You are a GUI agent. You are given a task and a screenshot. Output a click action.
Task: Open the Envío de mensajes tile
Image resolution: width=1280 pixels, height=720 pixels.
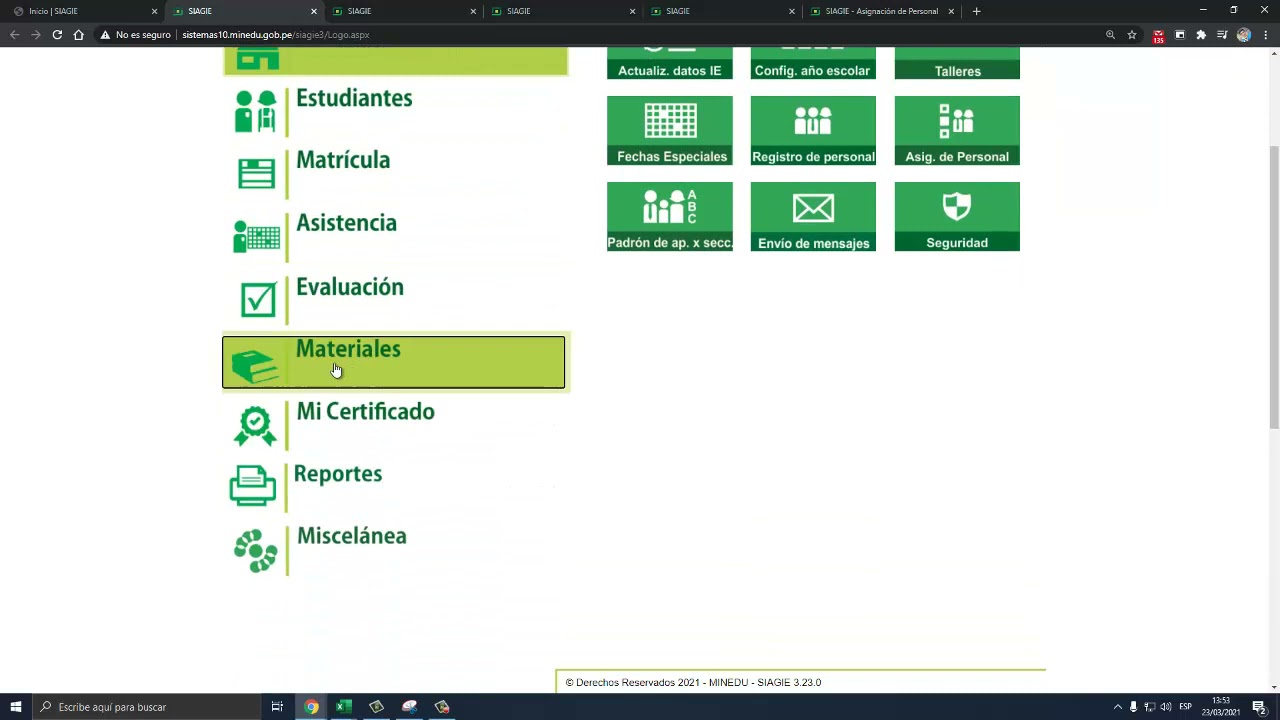(x=813, y=216)
